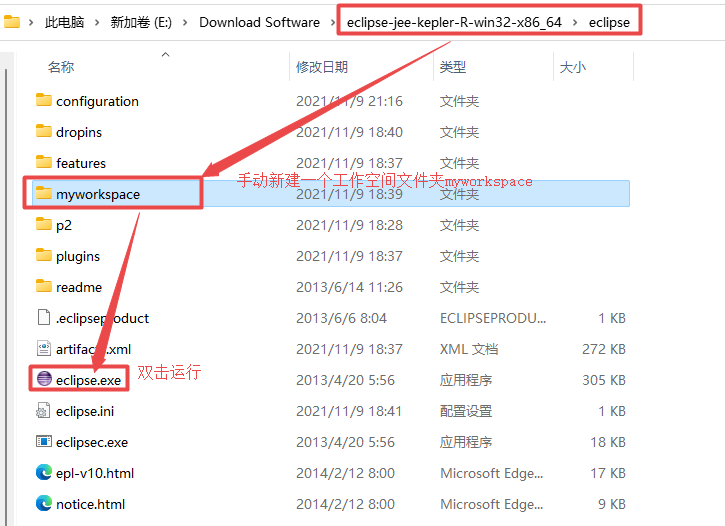Go to eclipse-jee-kepler-R-win32-x86_64 breadcrumb

[454, 22]
